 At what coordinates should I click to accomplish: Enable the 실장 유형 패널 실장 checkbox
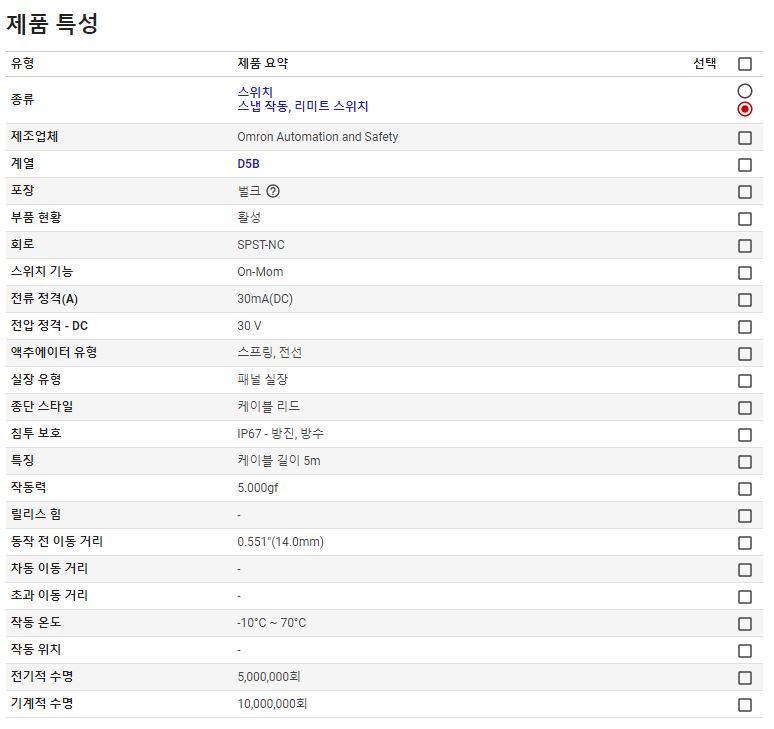[x=744, y=381]
